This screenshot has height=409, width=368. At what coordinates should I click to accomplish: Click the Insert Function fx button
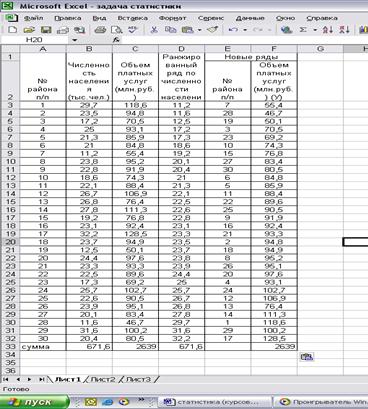coord(116,40)
